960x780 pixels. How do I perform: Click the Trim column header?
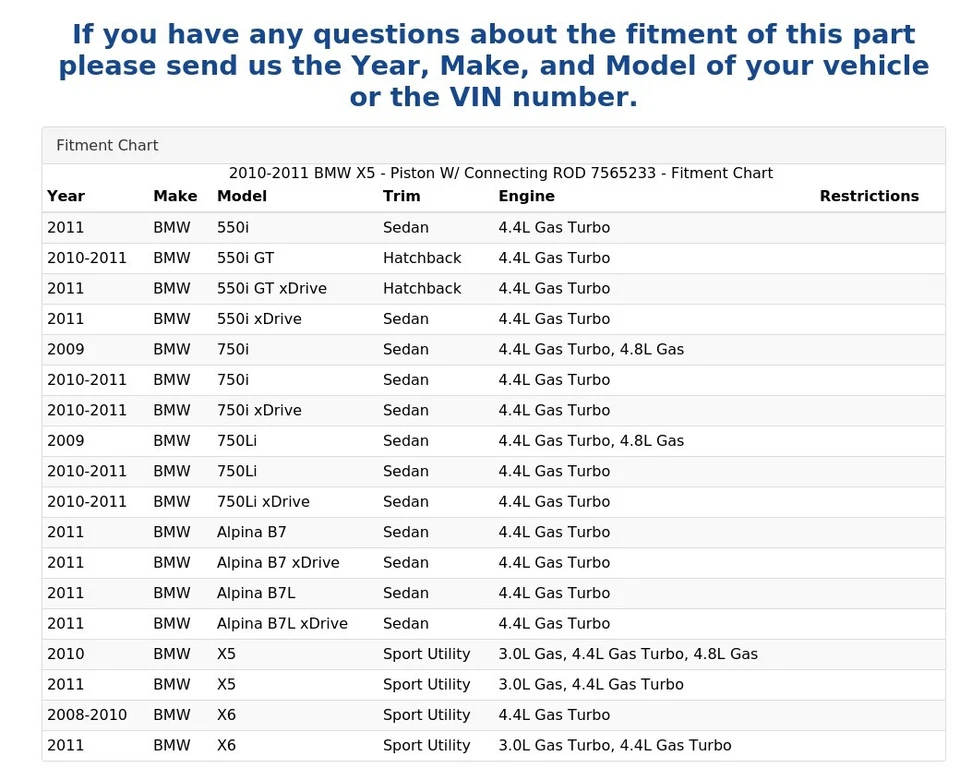coord(402,196)
